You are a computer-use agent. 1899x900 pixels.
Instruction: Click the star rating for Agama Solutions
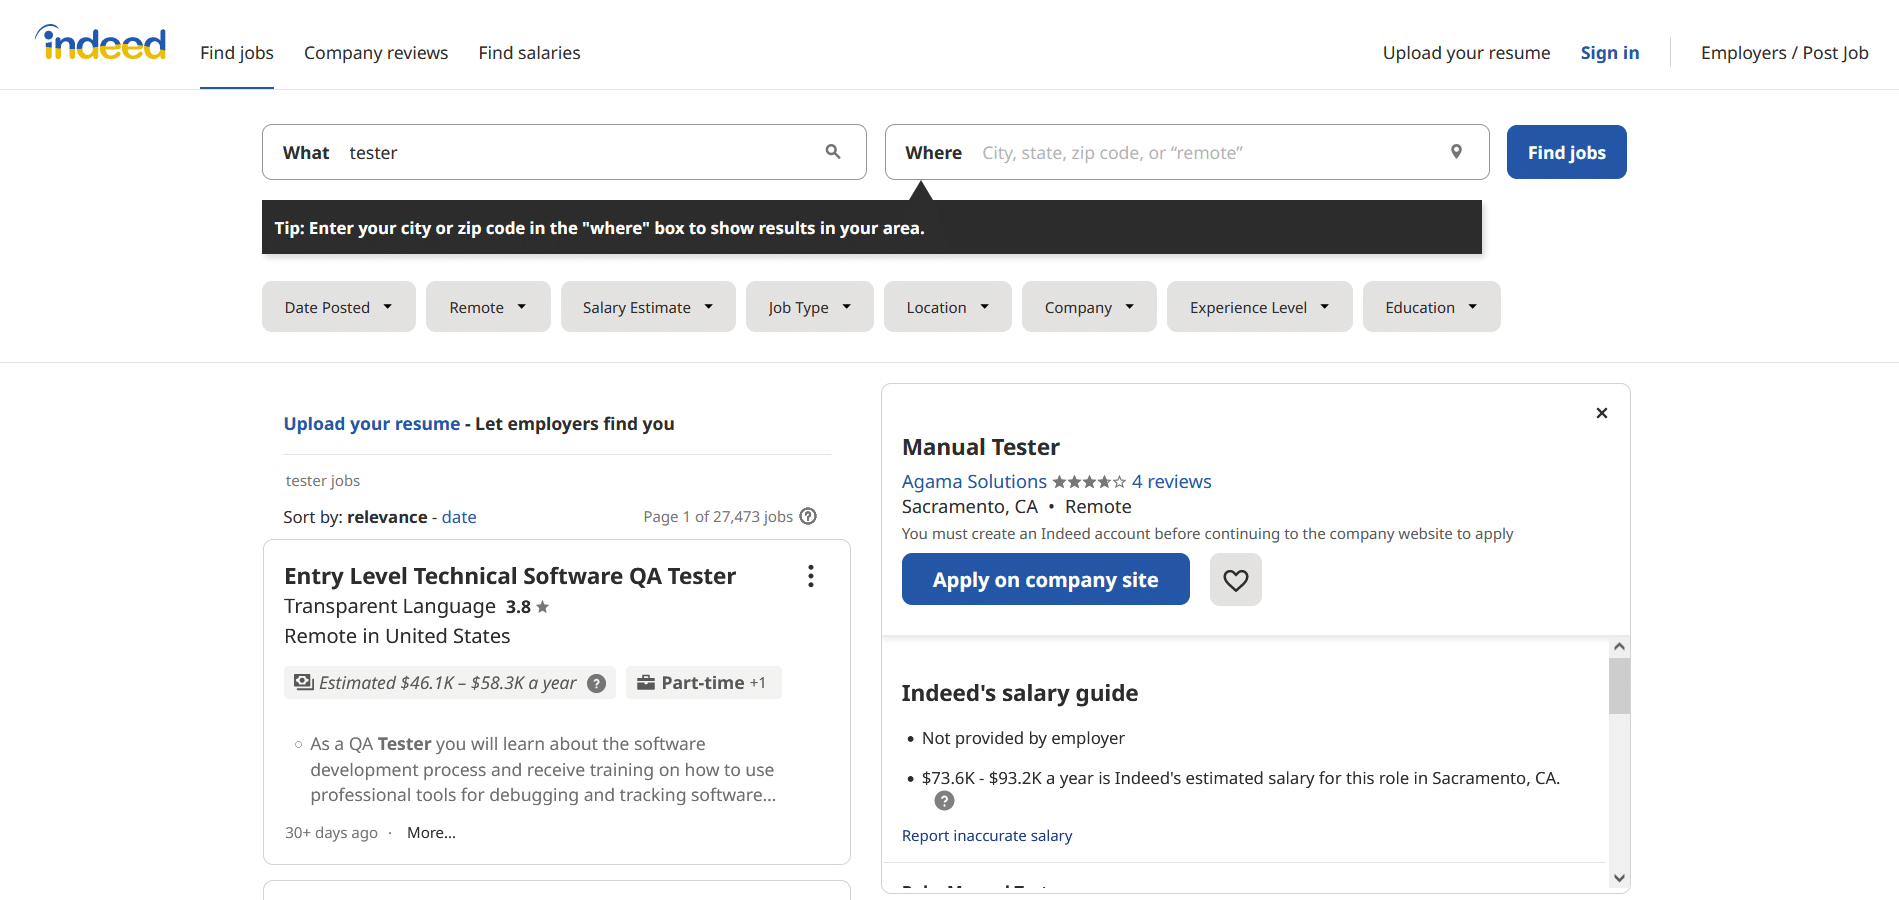pyautogui.click(x=1089, y=482)
